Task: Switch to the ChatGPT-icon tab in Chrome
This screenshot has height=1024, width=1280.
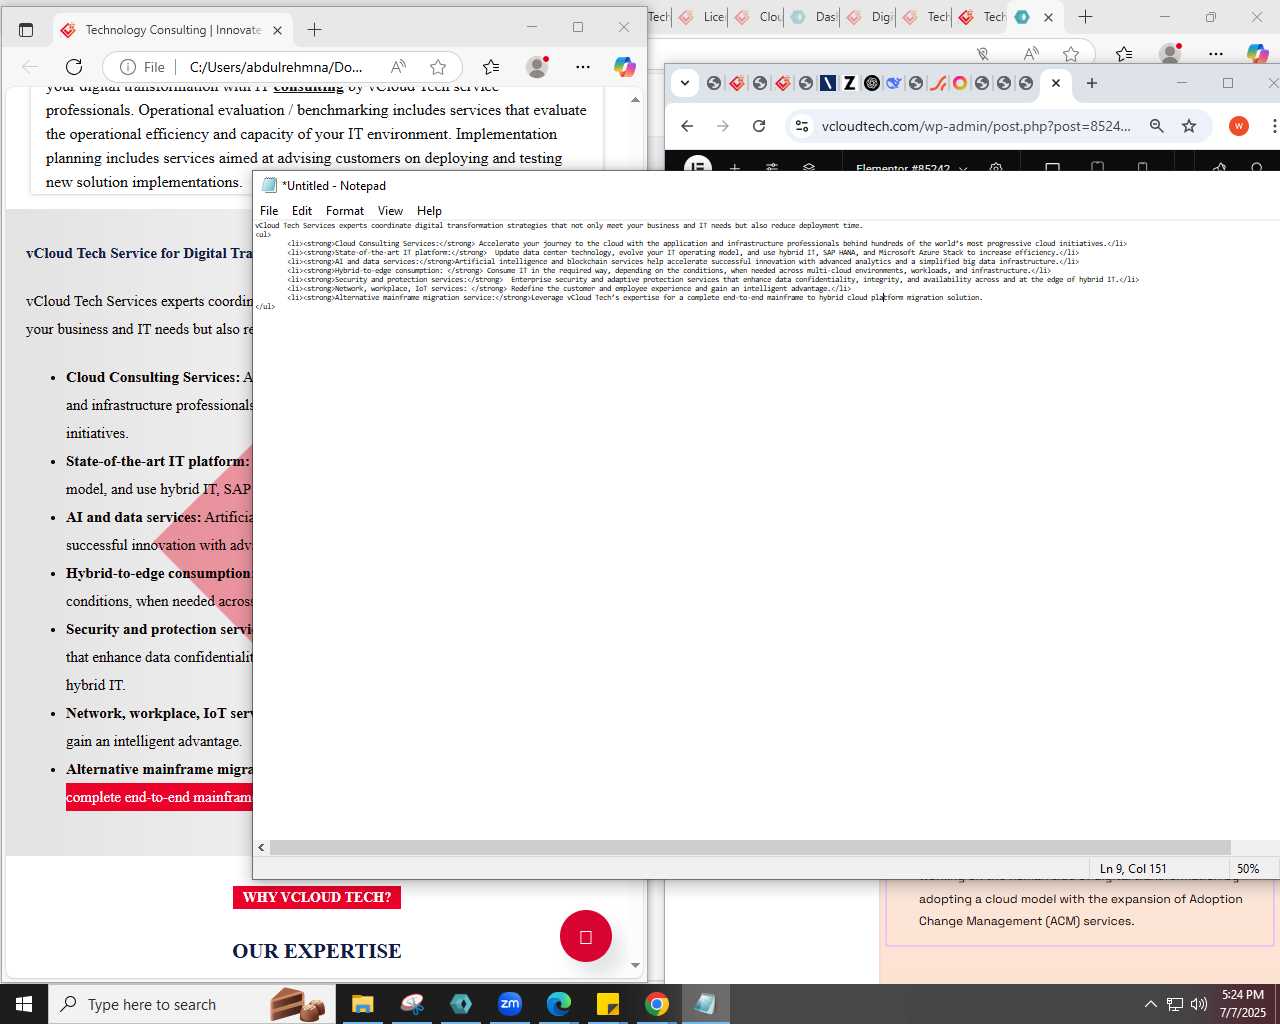Action: (x=872, y=83)
